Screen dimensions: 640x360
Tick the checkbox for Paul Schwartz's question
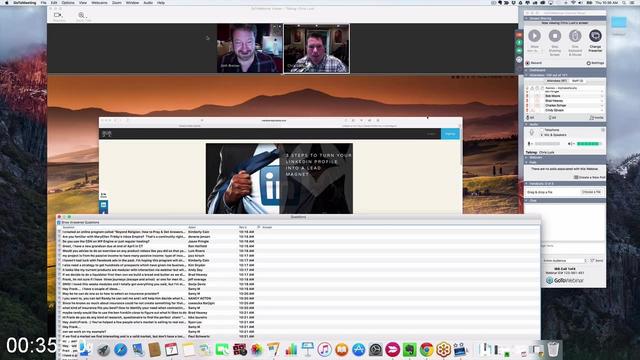(x=59, y=336)
